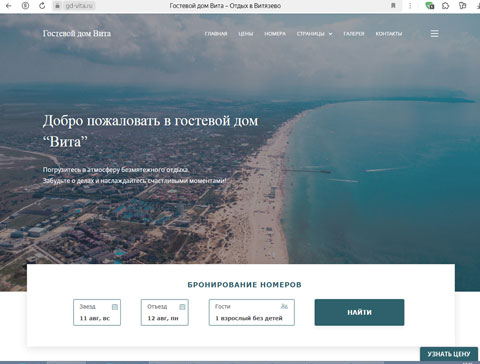Open the Отъезд check-out date field
The image size is (480, 364).
165,312
